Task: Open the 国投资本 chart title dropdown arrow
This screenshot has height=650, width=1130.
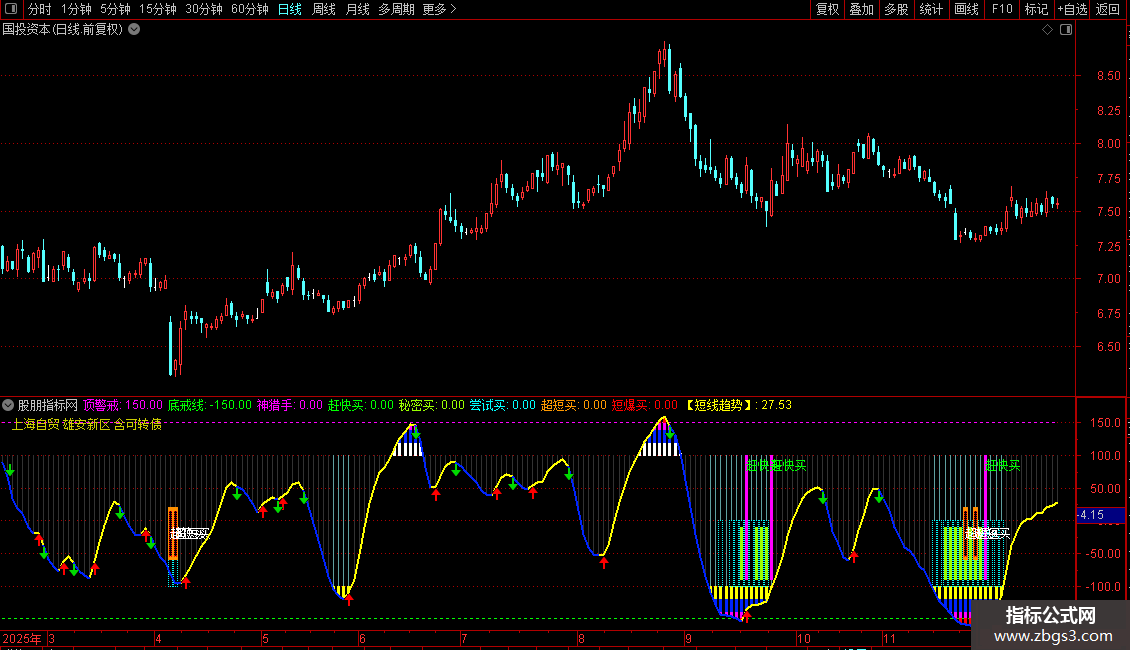Action: point(135,30)
